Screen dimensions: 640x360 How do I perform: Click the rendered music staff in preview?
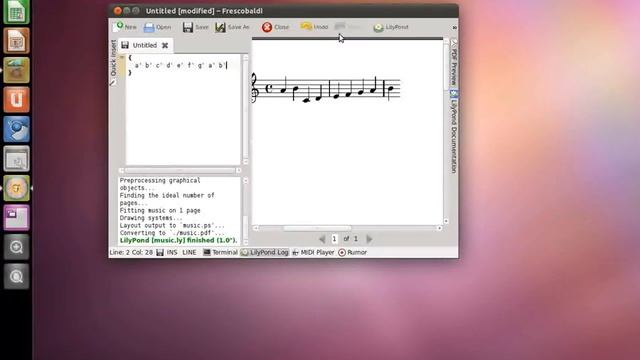[326, 89]
